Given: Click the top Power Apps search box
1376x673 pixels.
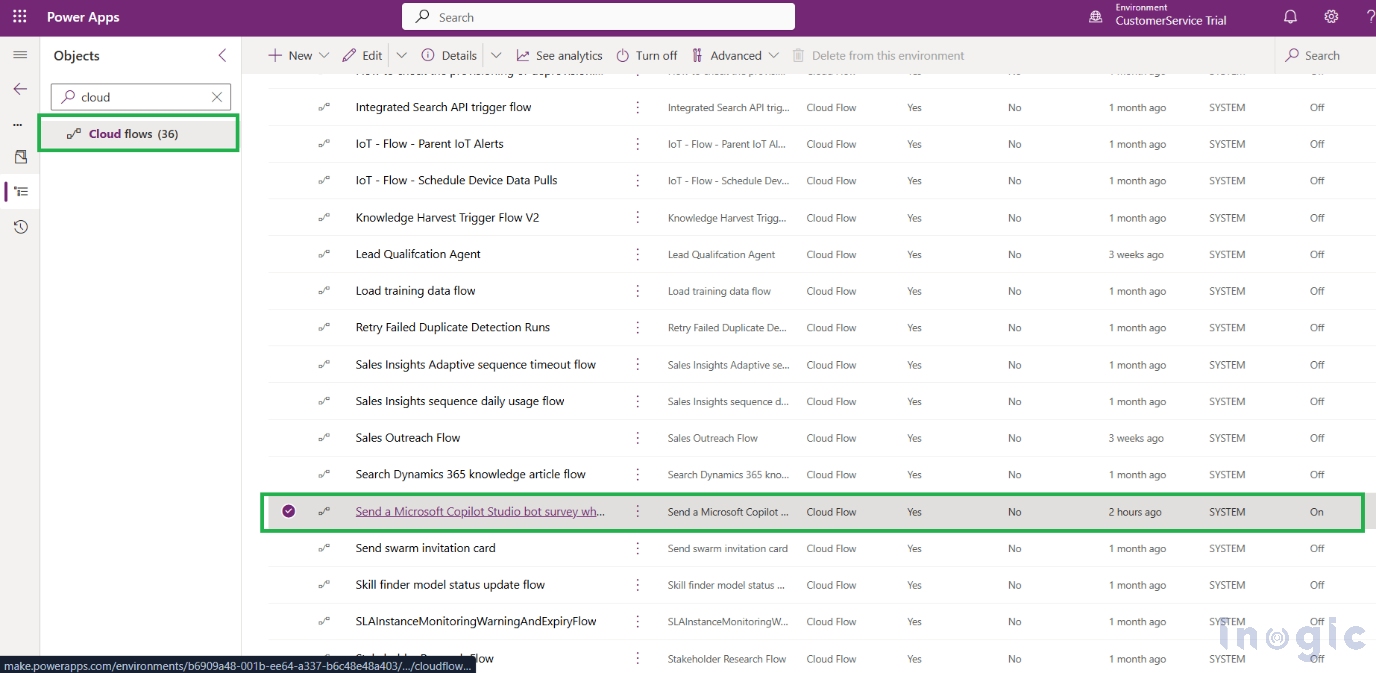Looking at the screenshot, I should (x=598, y=17).
